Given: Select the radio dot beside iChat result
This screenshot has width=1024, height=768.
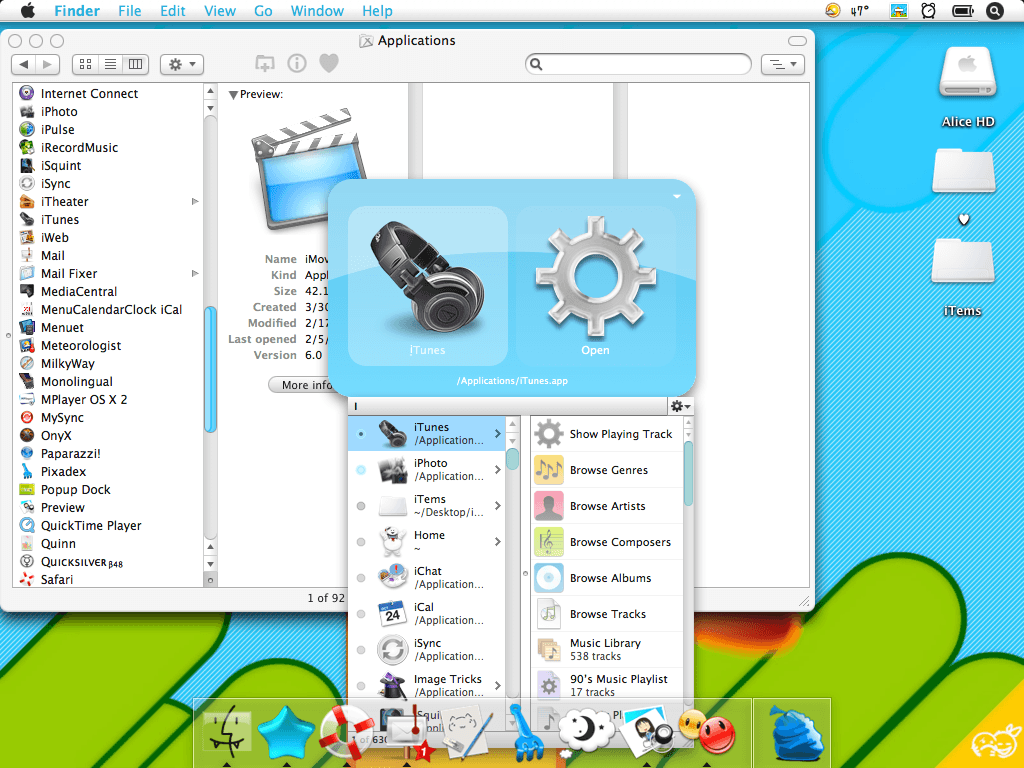Looking at the screenshot, I should point(361,577).
